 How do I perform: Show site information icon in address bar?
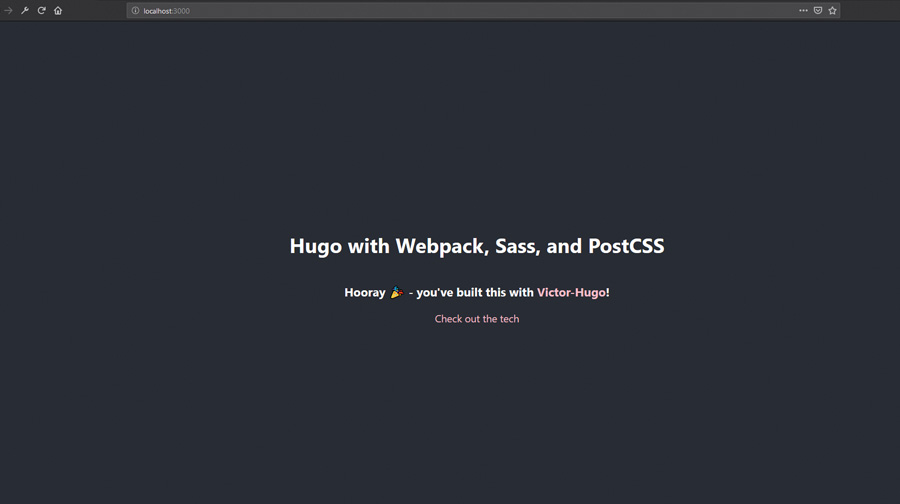[135, 10]
